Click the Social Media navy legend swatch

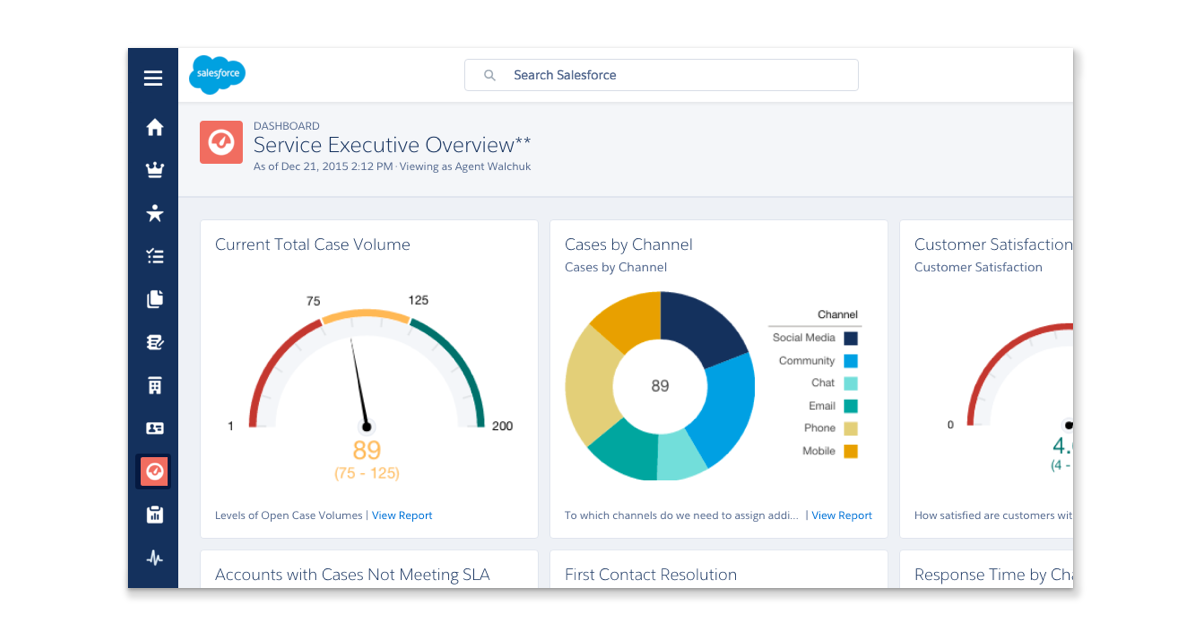(850, 338)
